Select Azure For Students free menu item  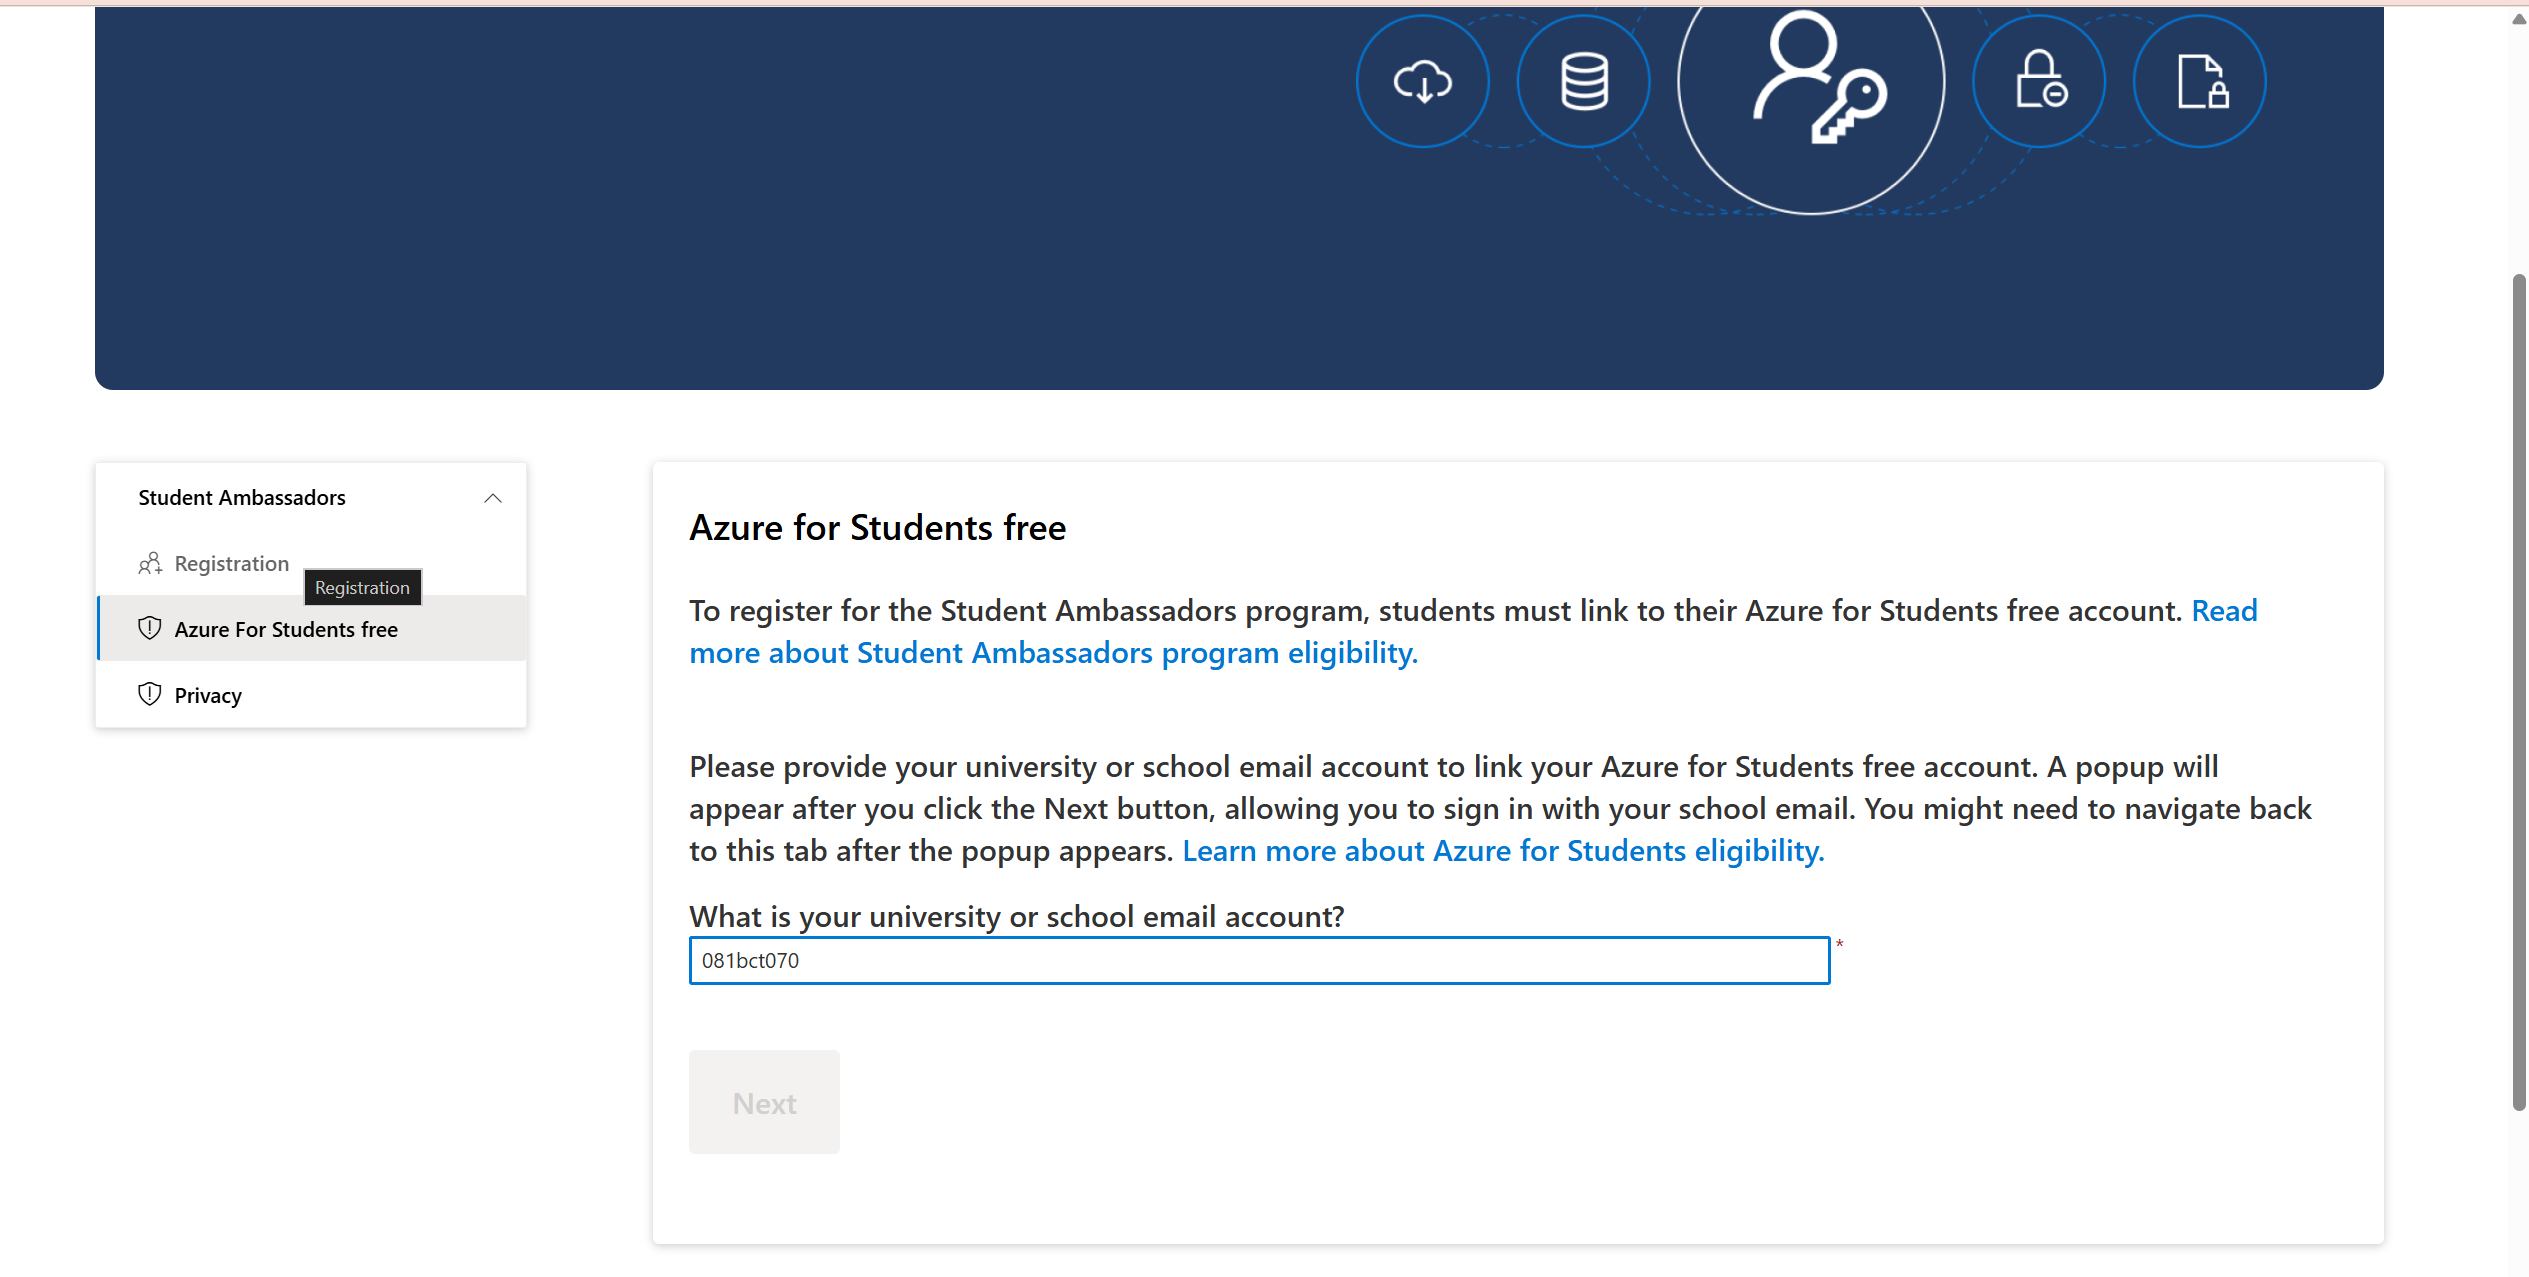click(286, 630)
